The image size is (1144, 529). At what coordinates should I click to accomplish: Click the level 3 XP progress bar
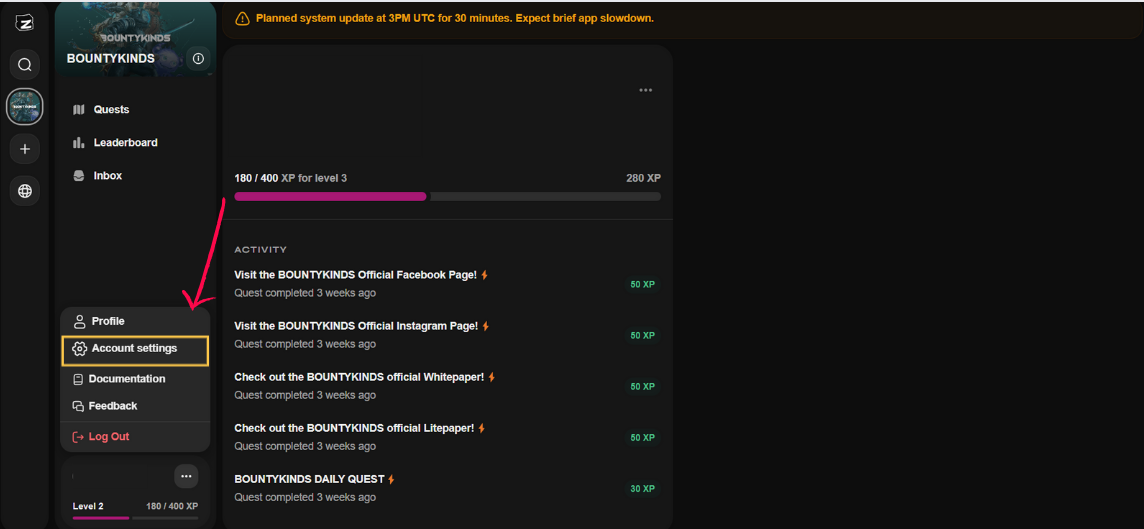pos(447,196)
